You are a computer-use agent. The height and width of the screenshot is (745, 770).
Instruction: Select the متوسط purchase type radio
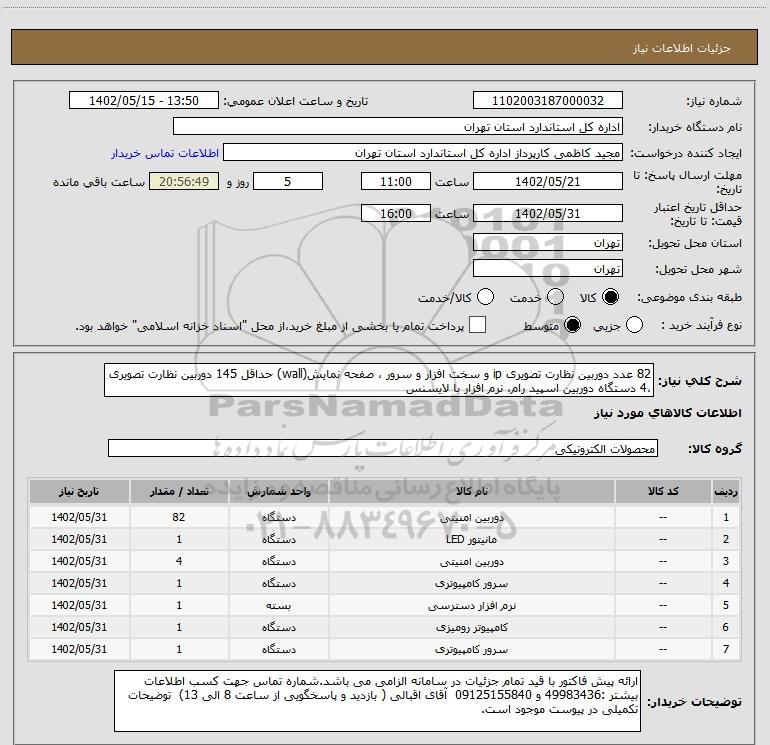572,325
